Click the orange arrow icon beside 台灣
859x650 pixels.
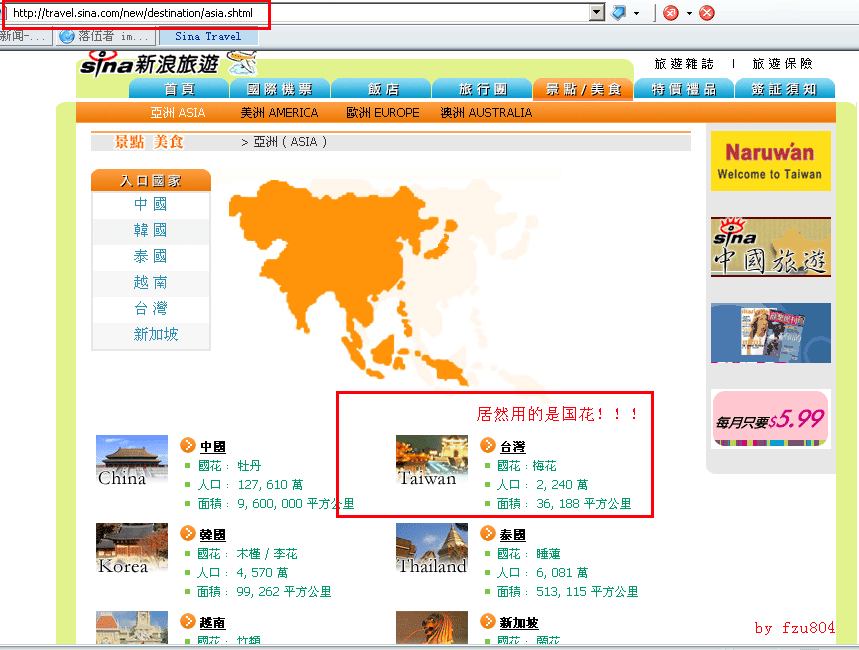(x=488, y=446)
